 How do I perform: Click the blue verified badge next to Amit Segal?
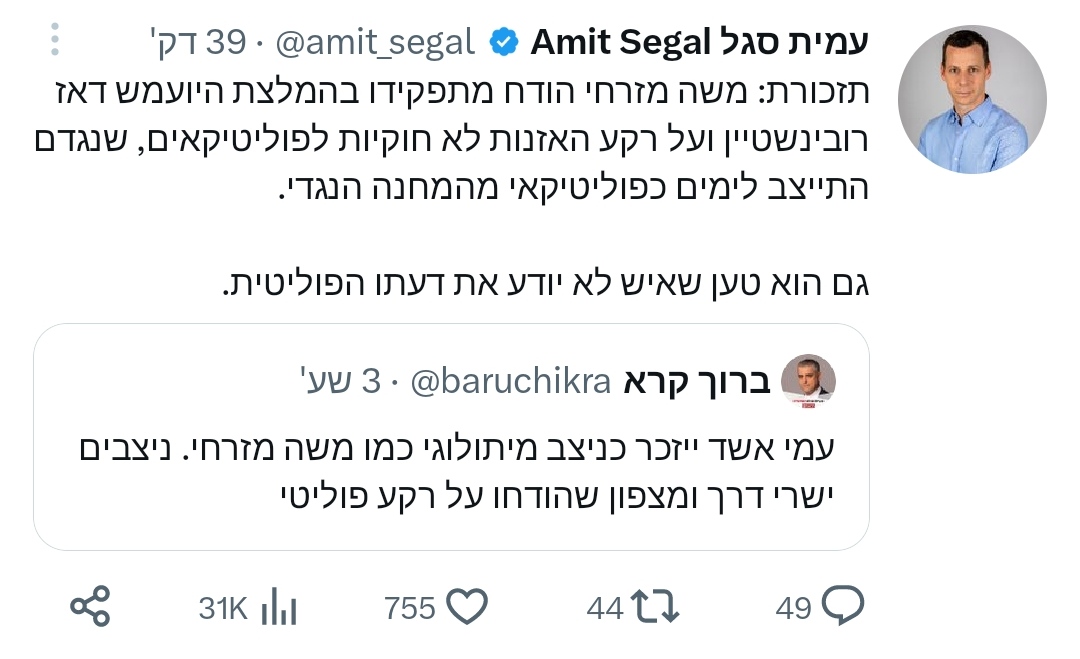pyautogui.click(x=505, y=43)
